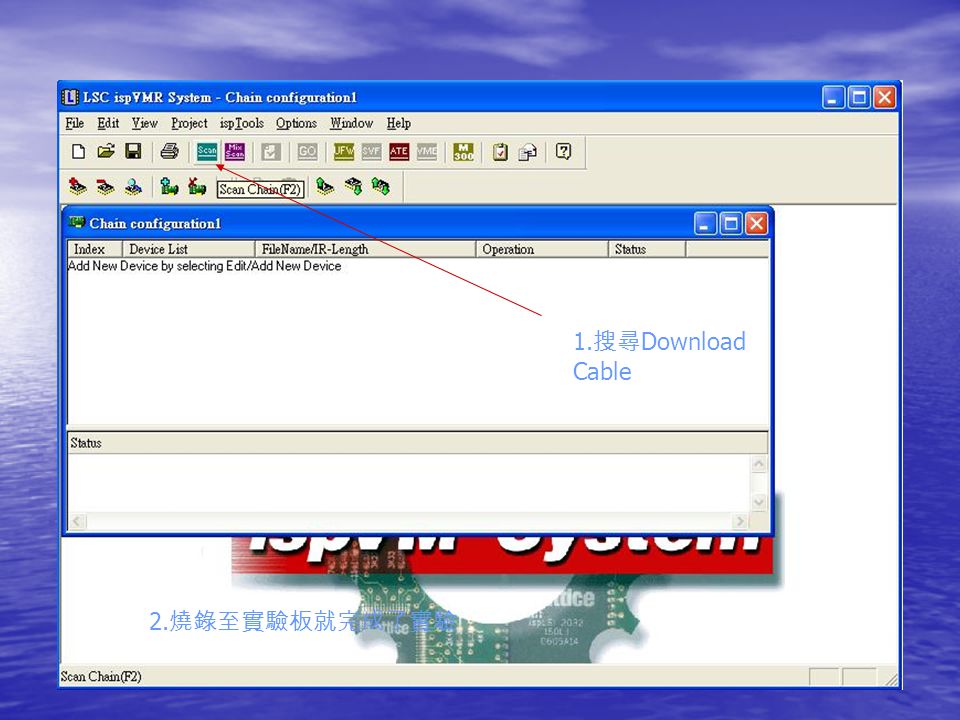
Task: Click the purple Mix Scan icon
Action: [235, 151]
